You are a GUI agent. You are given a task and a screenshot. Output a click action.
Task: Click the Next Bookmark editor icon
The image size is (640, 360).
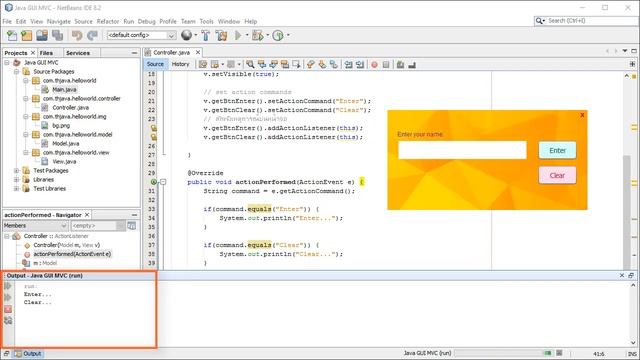click(322, 64)
